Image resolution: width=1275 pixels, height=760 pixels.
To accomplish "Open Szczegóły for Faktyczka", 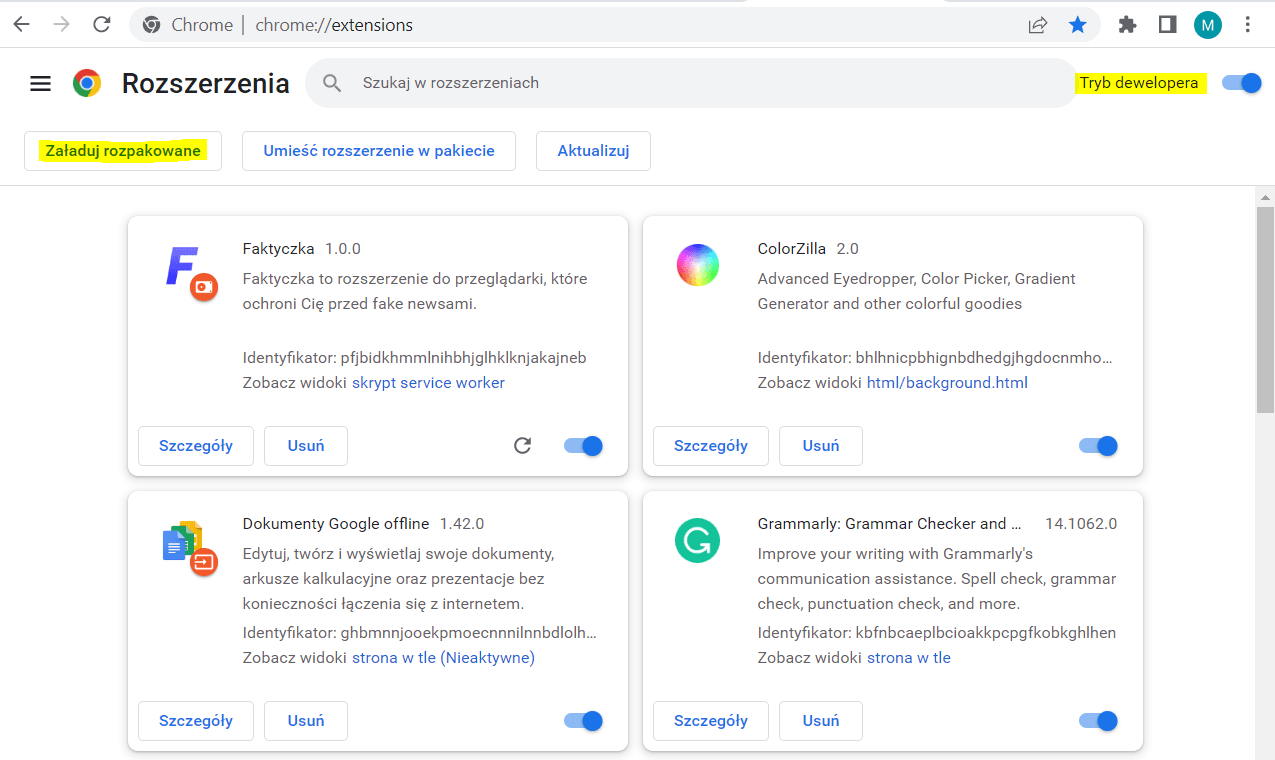I will (x=196, y=446).
